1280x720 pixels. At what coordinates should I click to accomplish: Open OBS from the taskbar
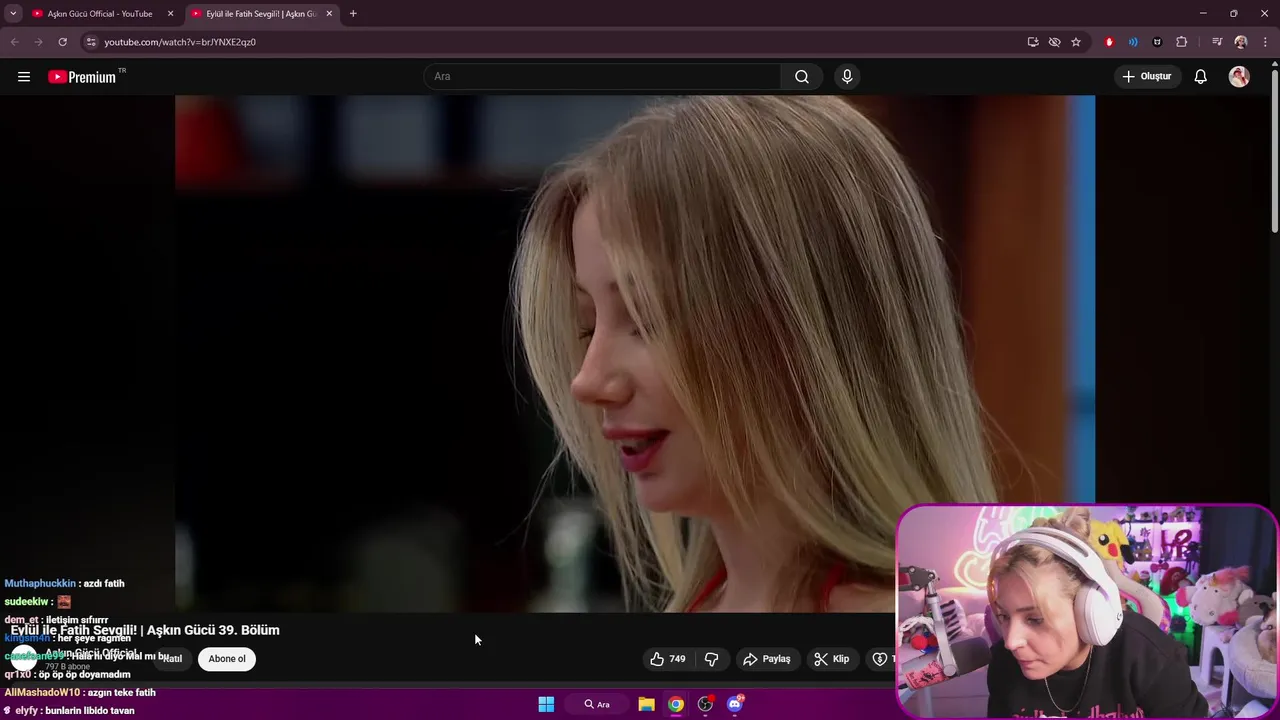(705, 704)
